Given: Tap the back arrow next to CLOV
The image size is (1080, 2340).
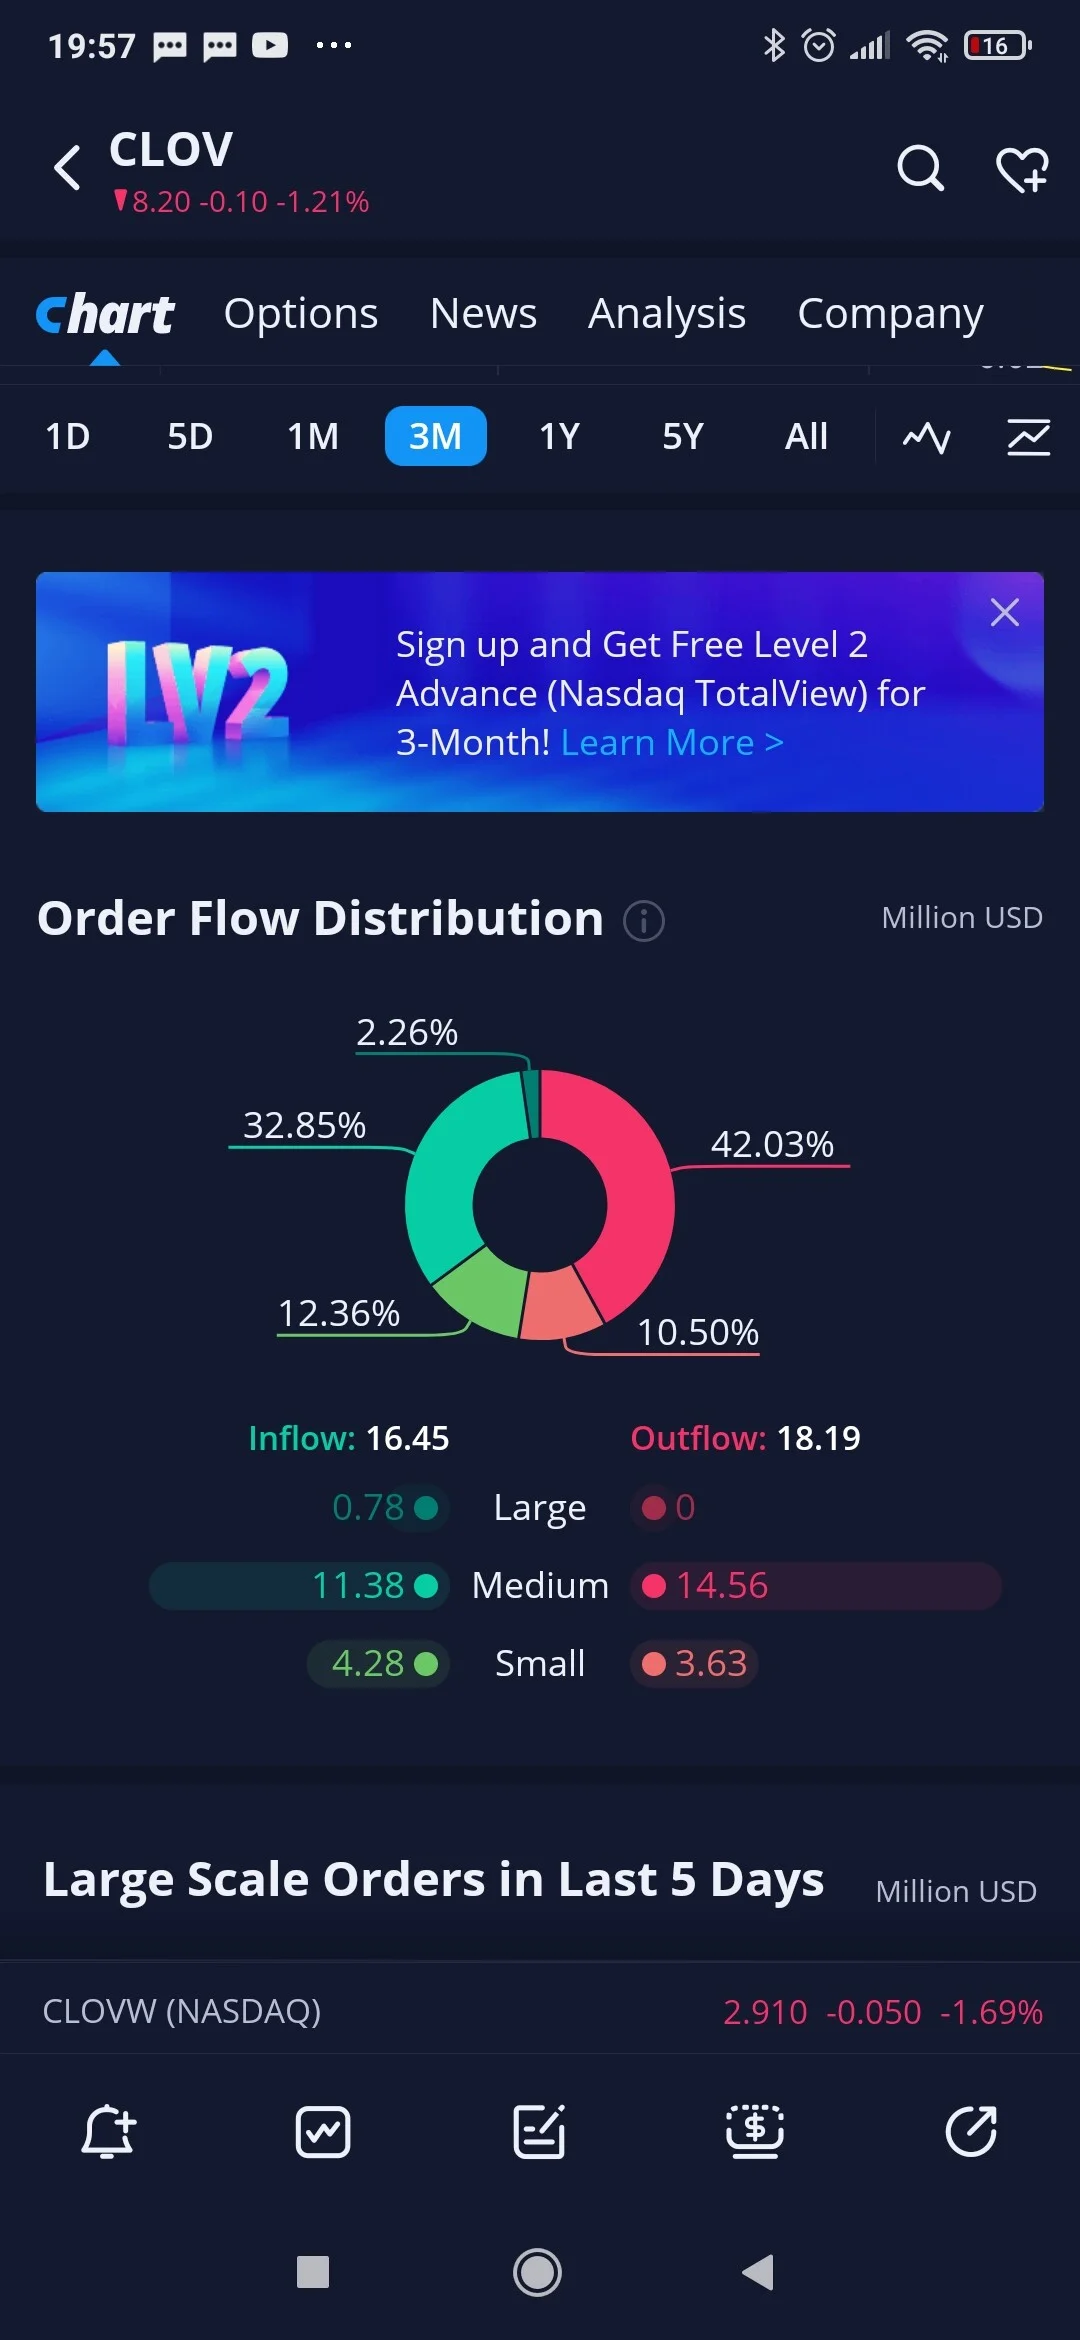Looking at the screenshot, I should pyautogui.click(x=67, y=168).
